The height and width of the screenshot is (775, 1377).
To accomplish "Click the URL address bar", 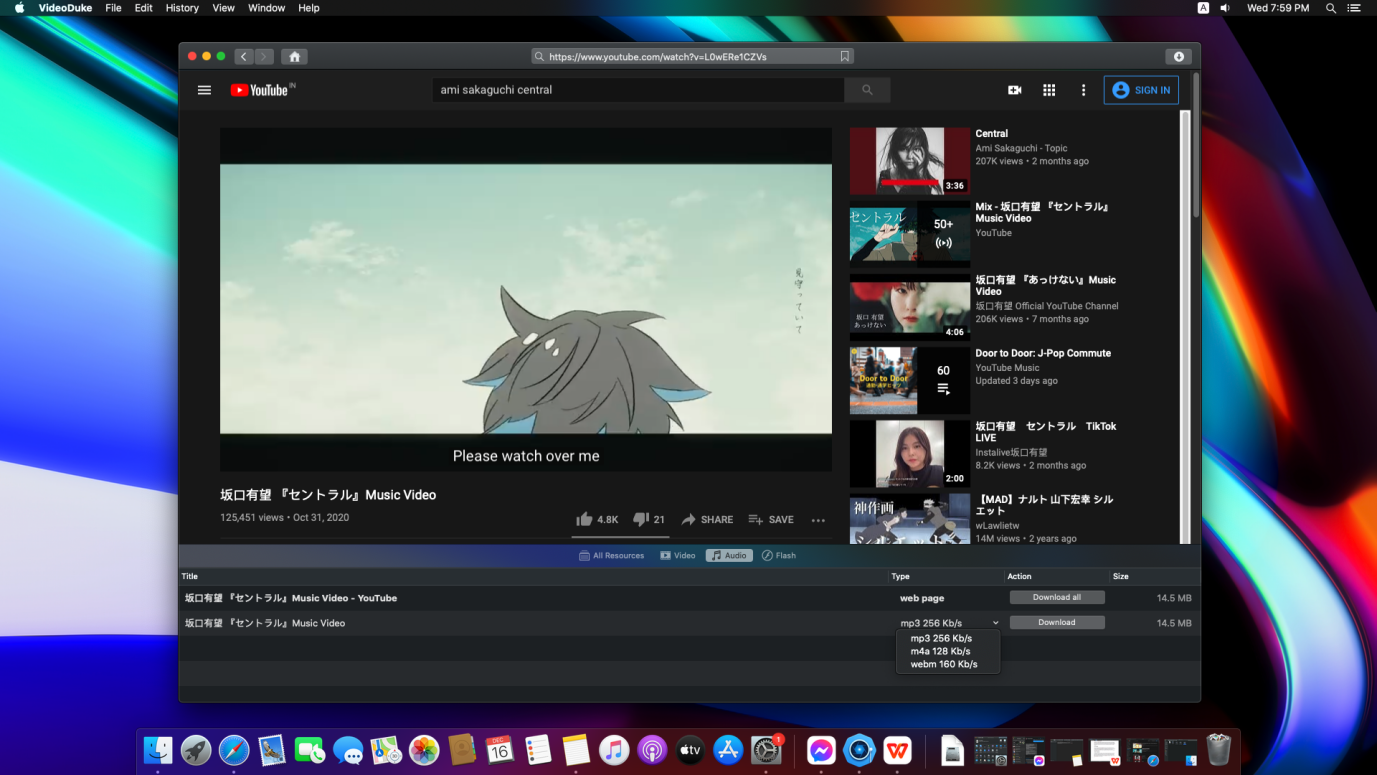I will 693,57.
